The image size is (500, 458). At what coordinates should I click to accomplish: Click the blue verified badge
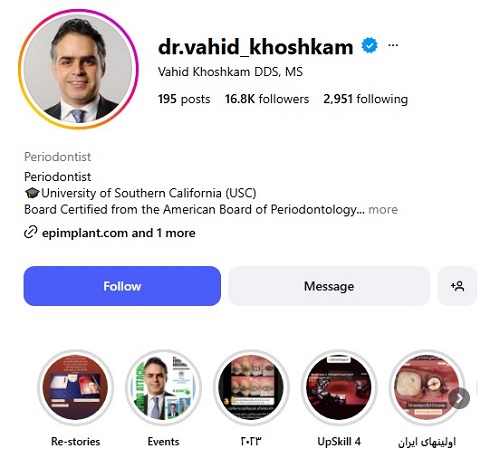point(369,45)
